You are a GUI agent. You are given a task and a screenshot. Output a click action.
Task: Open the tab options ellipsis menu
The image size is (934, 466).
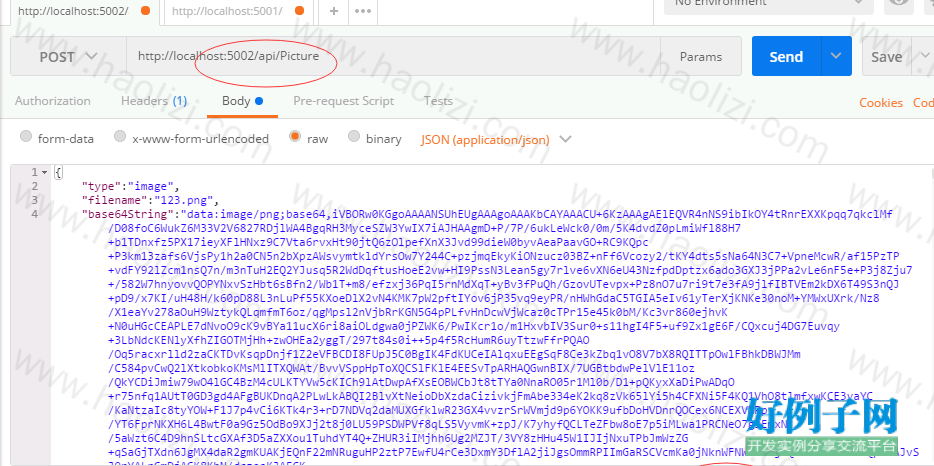tap(363, 11)
